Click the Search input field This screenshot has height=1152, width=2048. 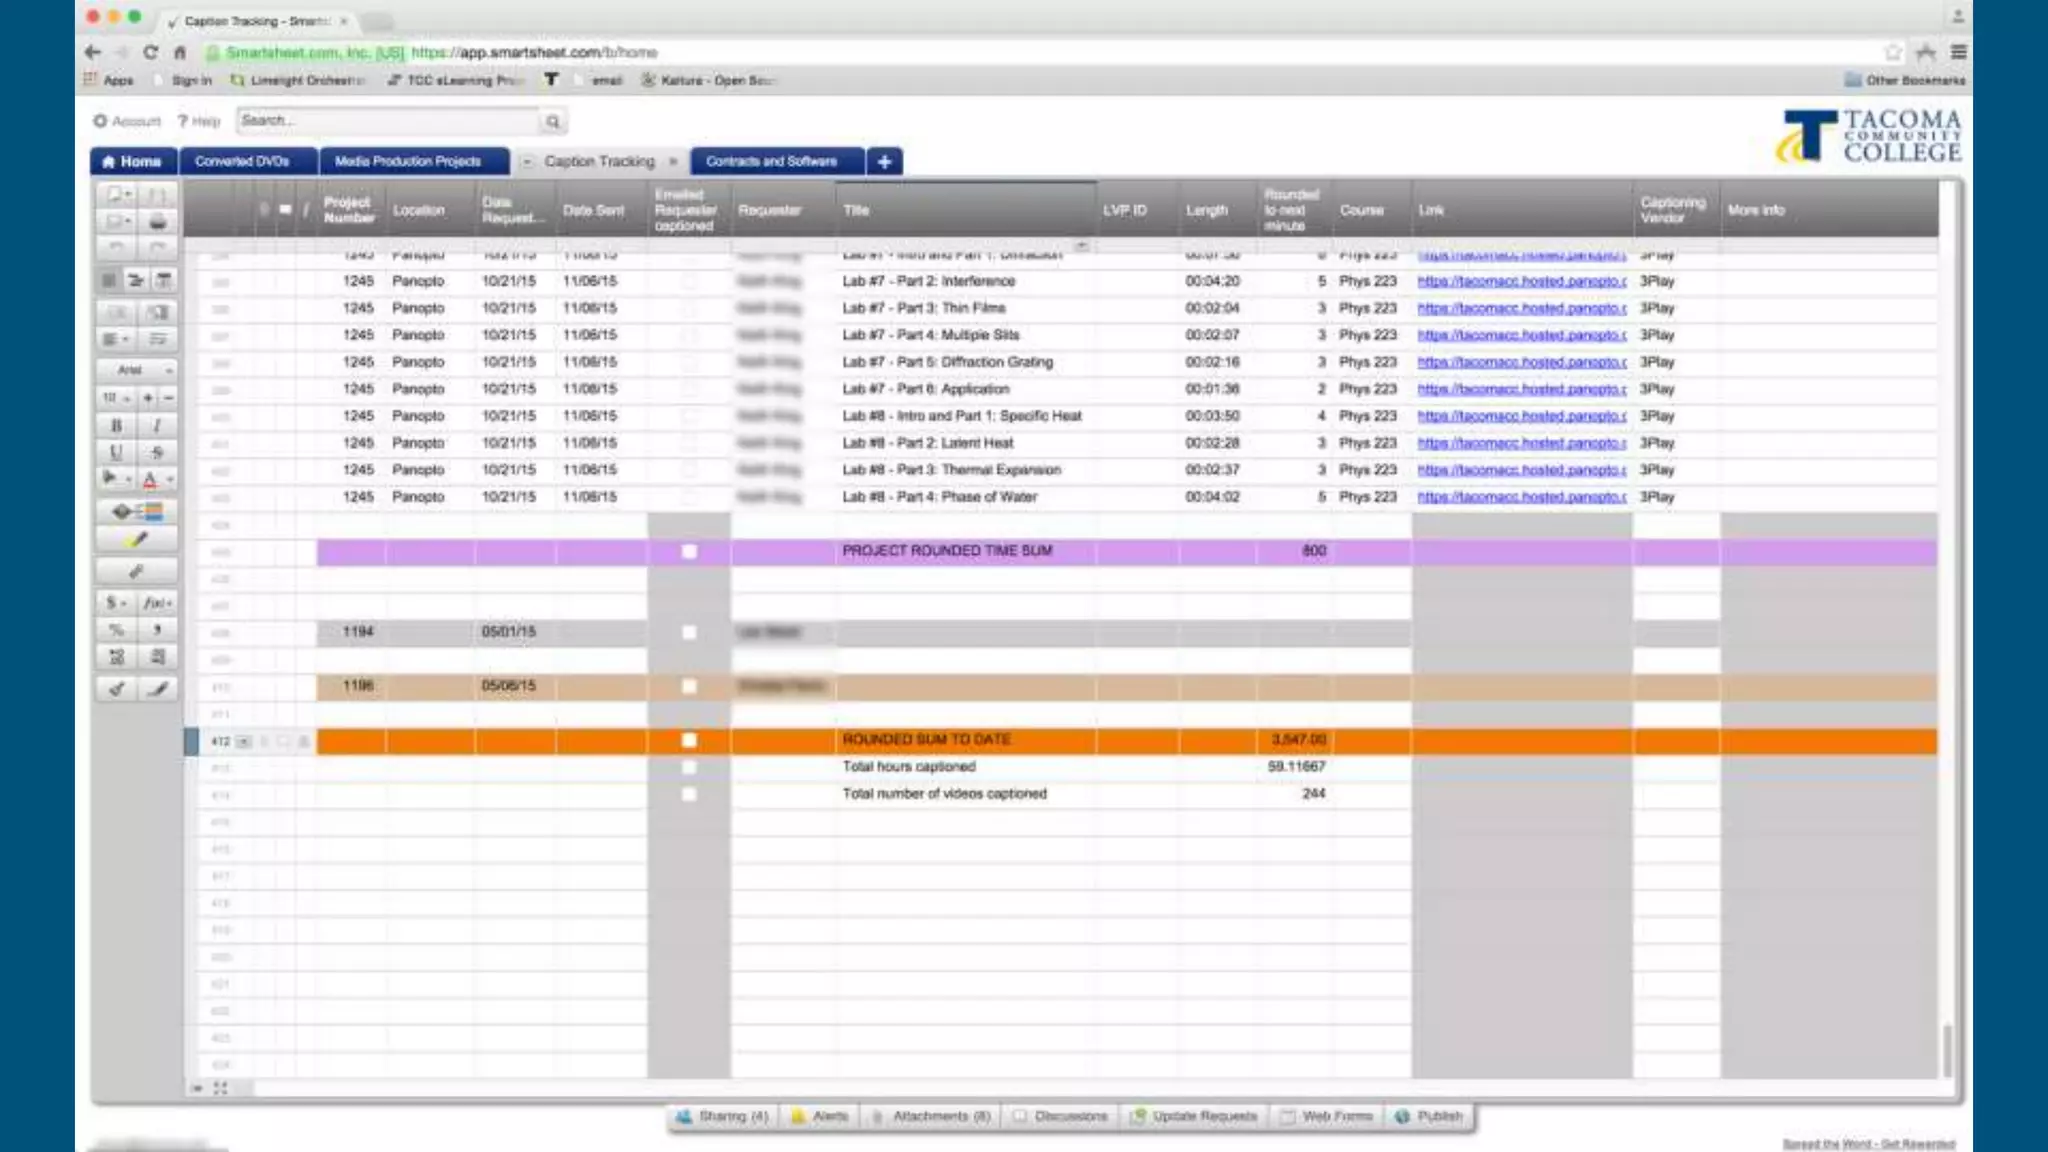[389, 121]
